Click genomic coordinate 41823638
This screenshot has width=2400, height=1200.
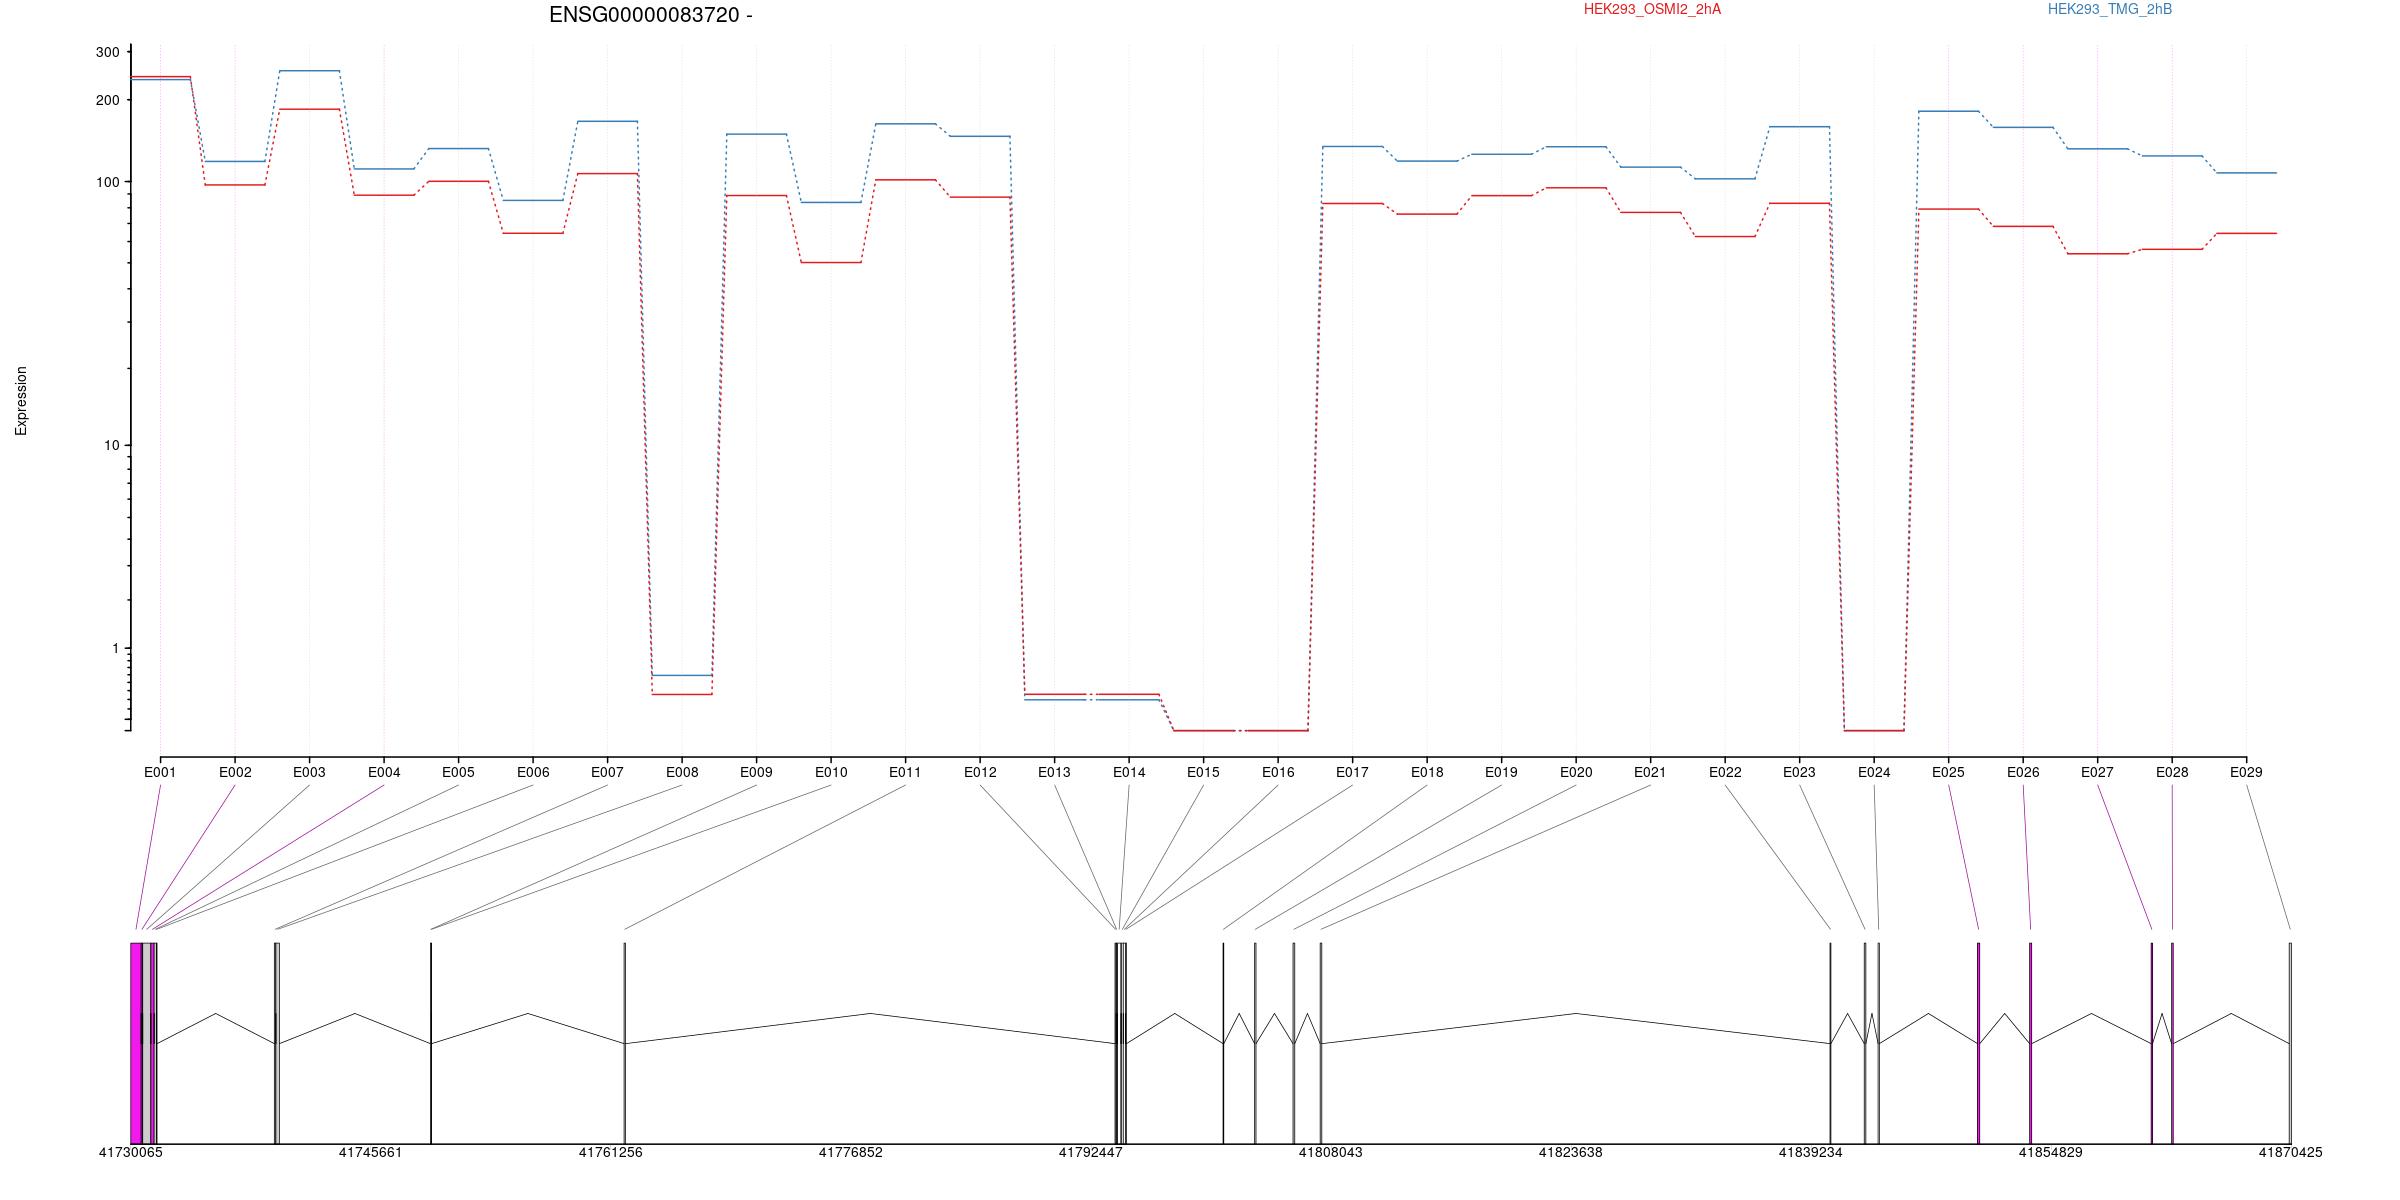(x=1570, y=1152)
